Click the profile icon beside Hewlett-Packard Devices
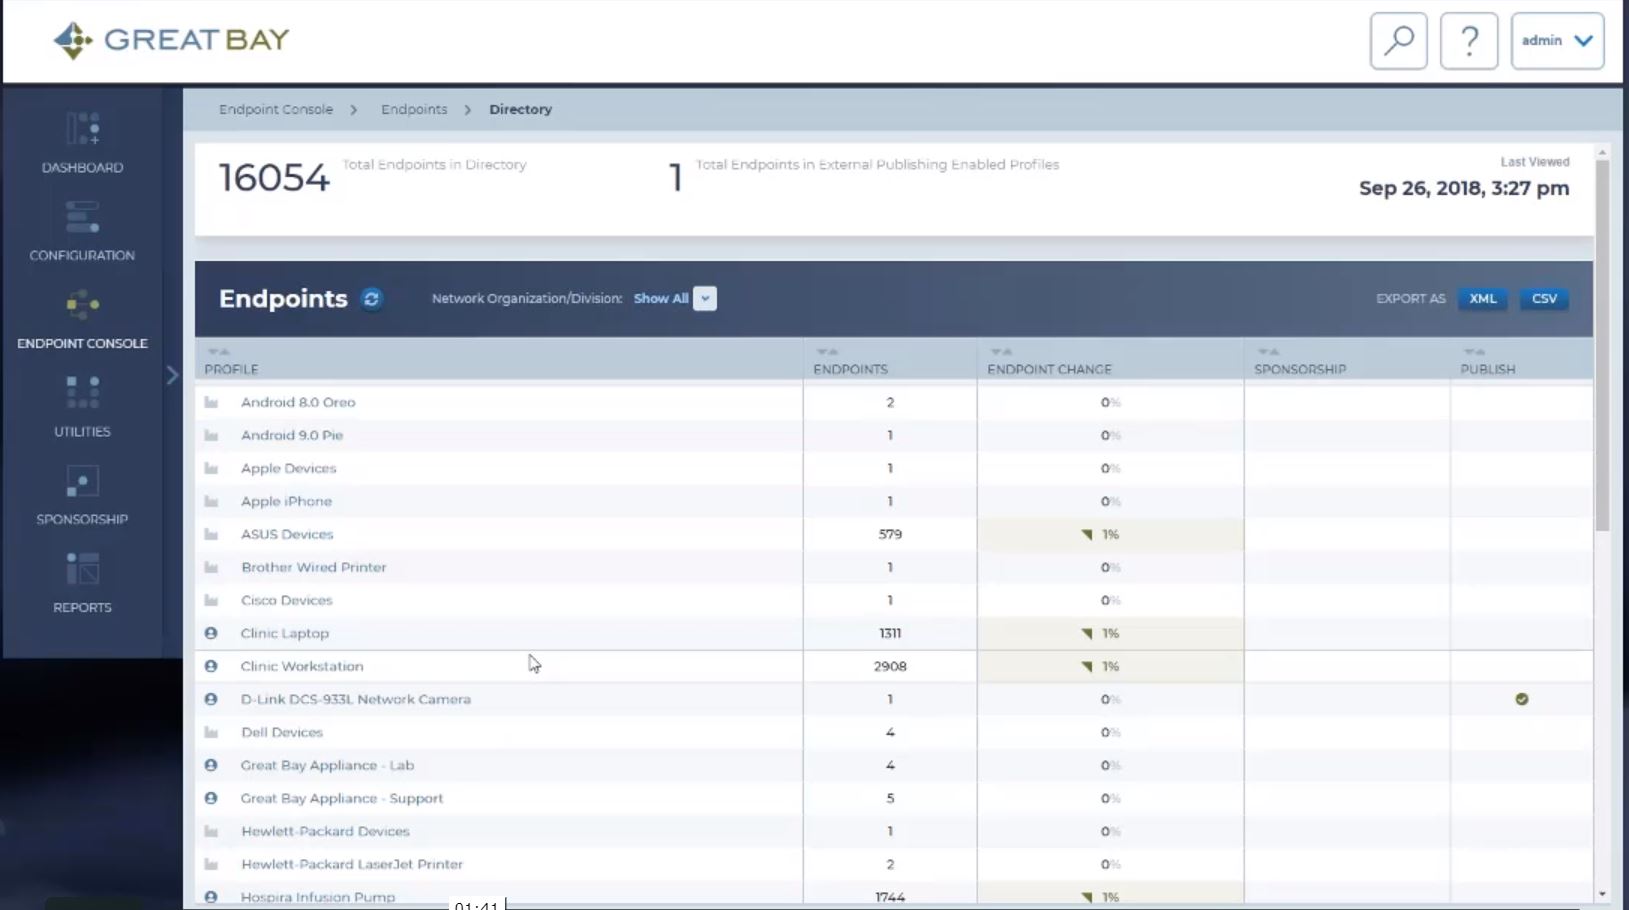 coord(211,831)
